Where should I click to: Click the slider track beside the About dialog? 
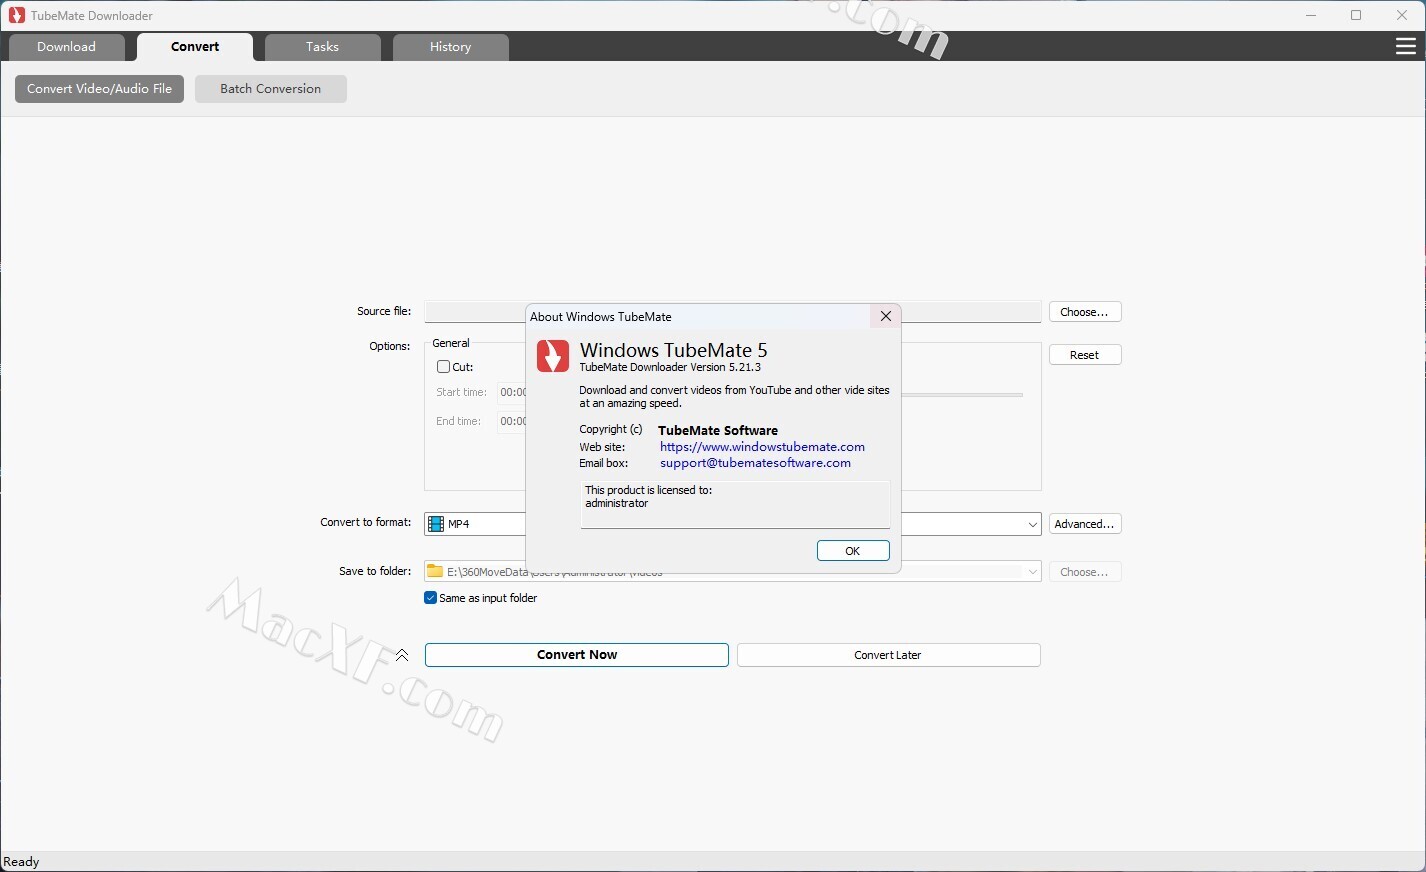point(962,395)
